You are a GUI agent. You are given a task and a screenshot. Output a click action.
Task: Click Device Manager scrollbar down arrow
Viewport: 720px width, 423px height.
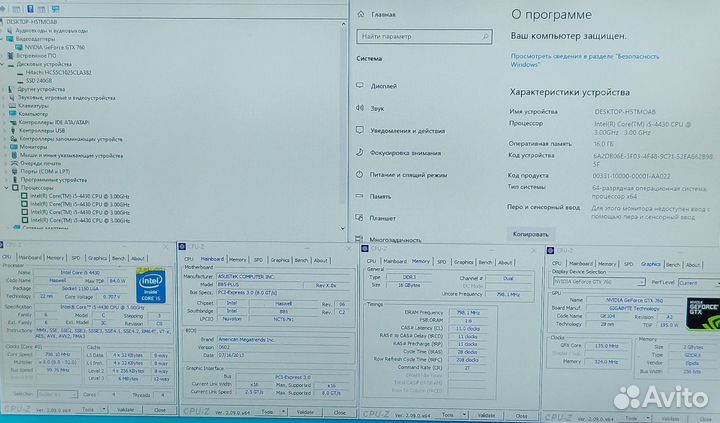343,228
